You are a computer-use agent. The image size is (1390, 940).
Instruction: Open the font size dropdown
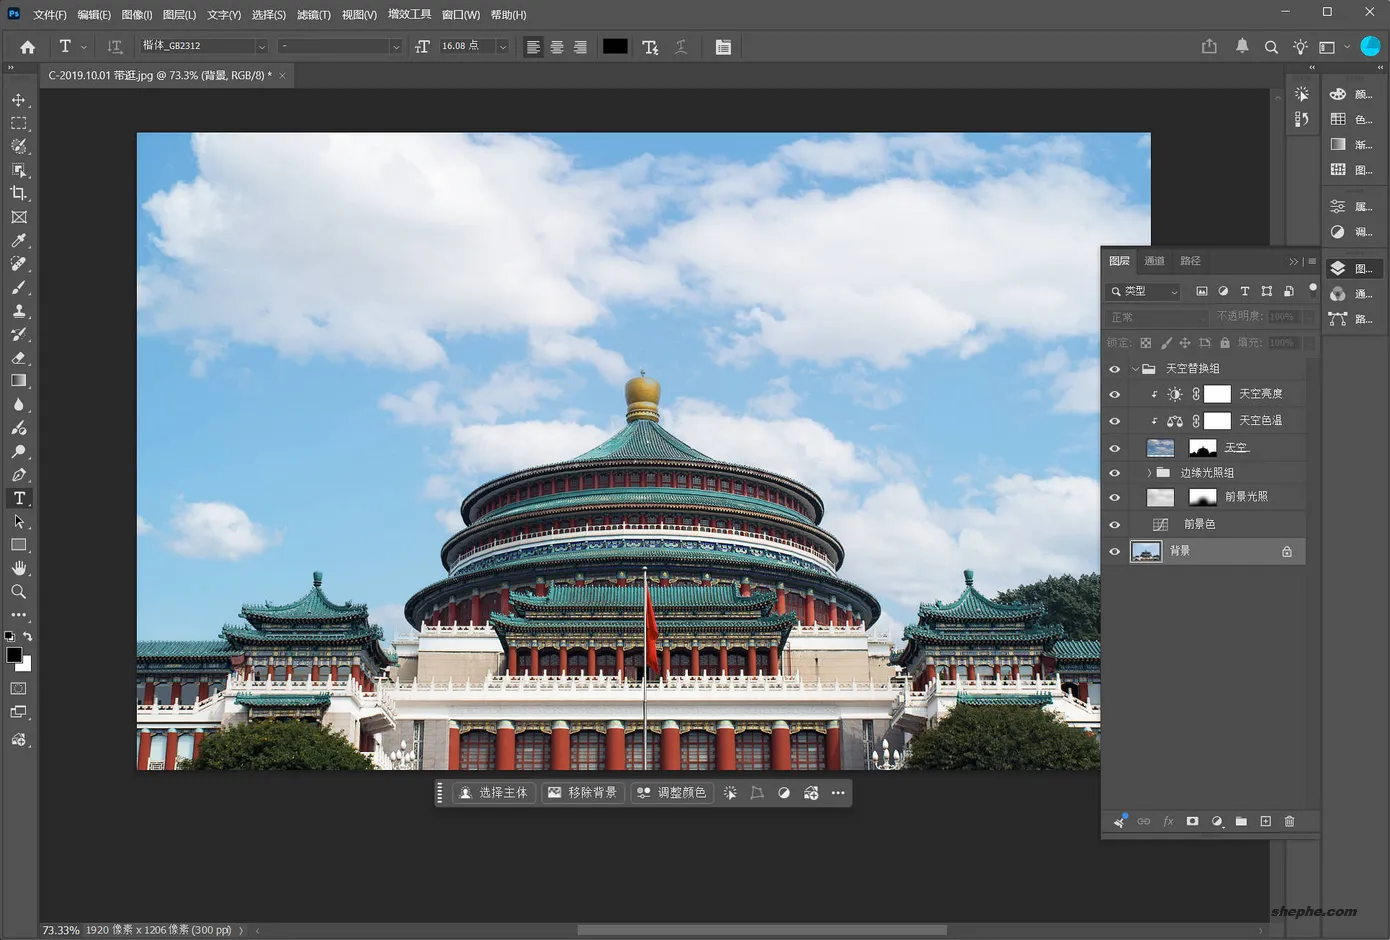point(502,46)
